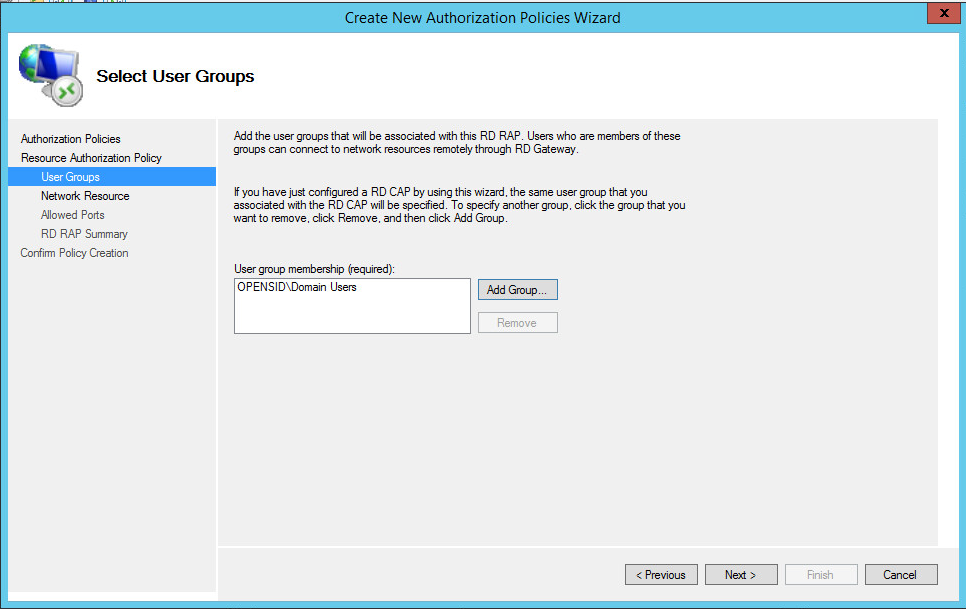Select Confirm Policy Creation step
The image size is (966, 609).
pyautogui.click(x=74, y=253)
